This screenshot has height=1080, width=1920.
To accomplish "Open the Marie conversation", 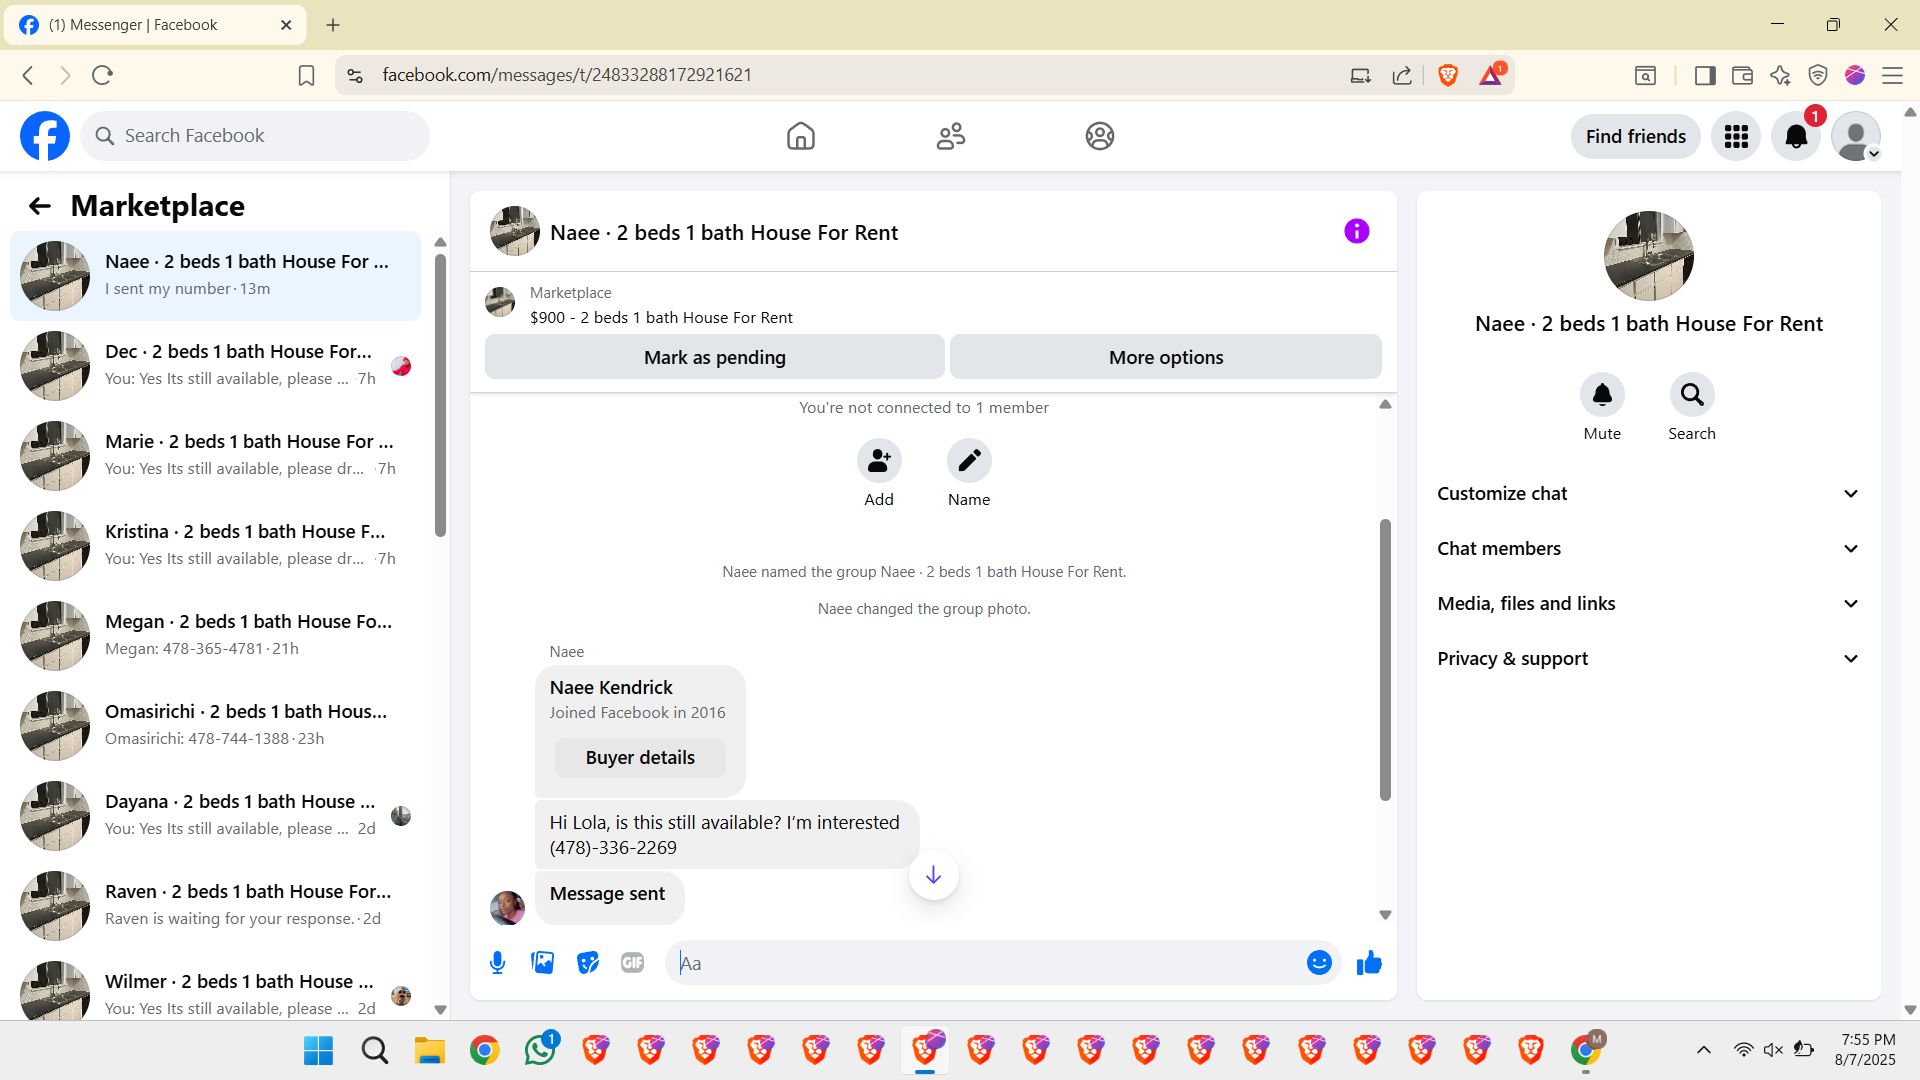I will (215, 456).
